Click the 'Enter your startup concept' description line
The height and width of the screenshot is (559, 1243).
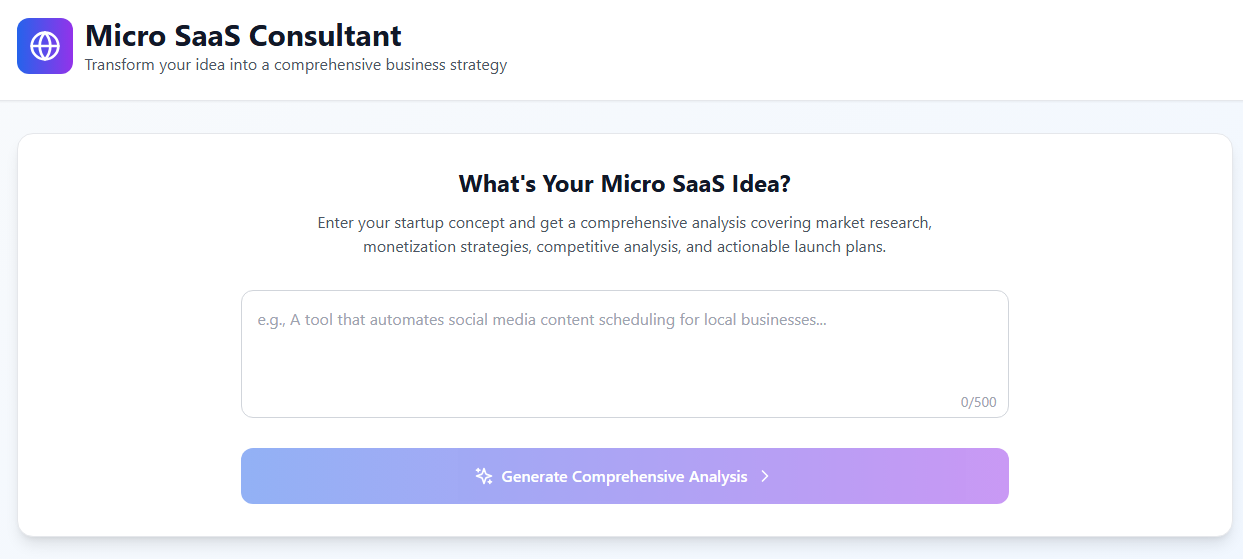click(x=624, y=222)
